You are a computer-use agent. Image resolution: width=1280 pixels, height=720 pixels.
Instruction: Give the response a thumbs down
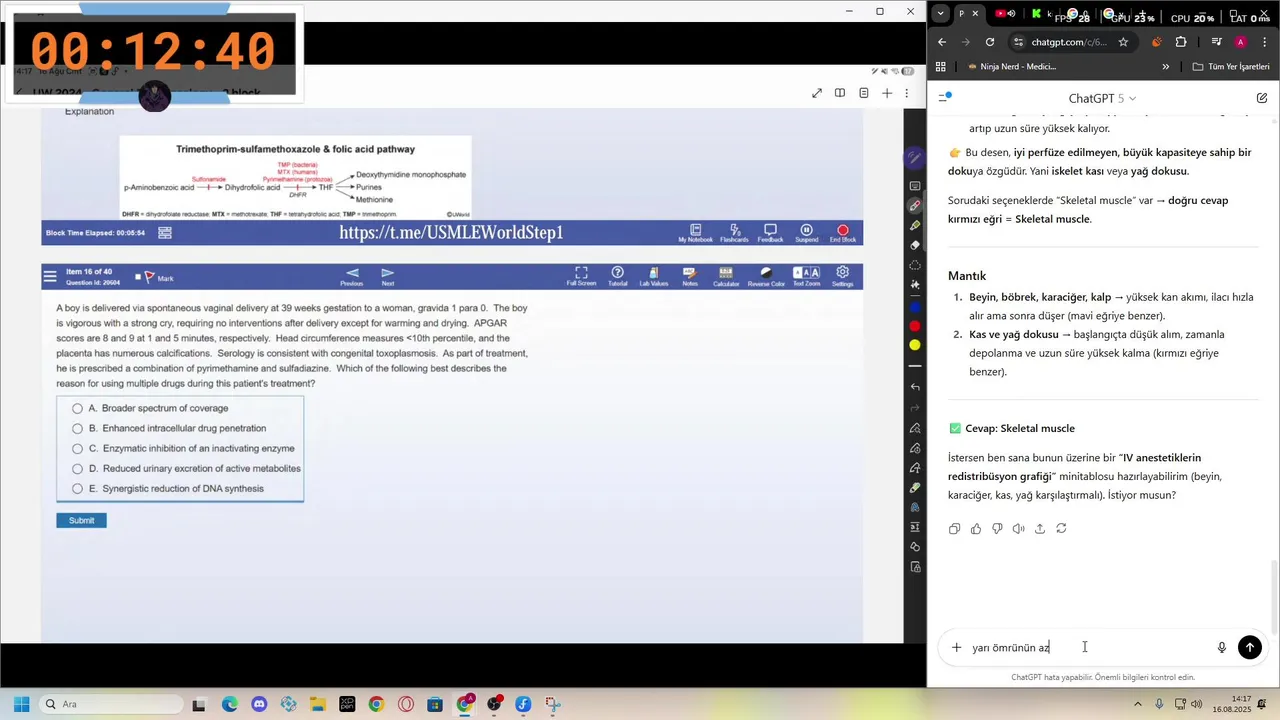(x=997, y=528)
